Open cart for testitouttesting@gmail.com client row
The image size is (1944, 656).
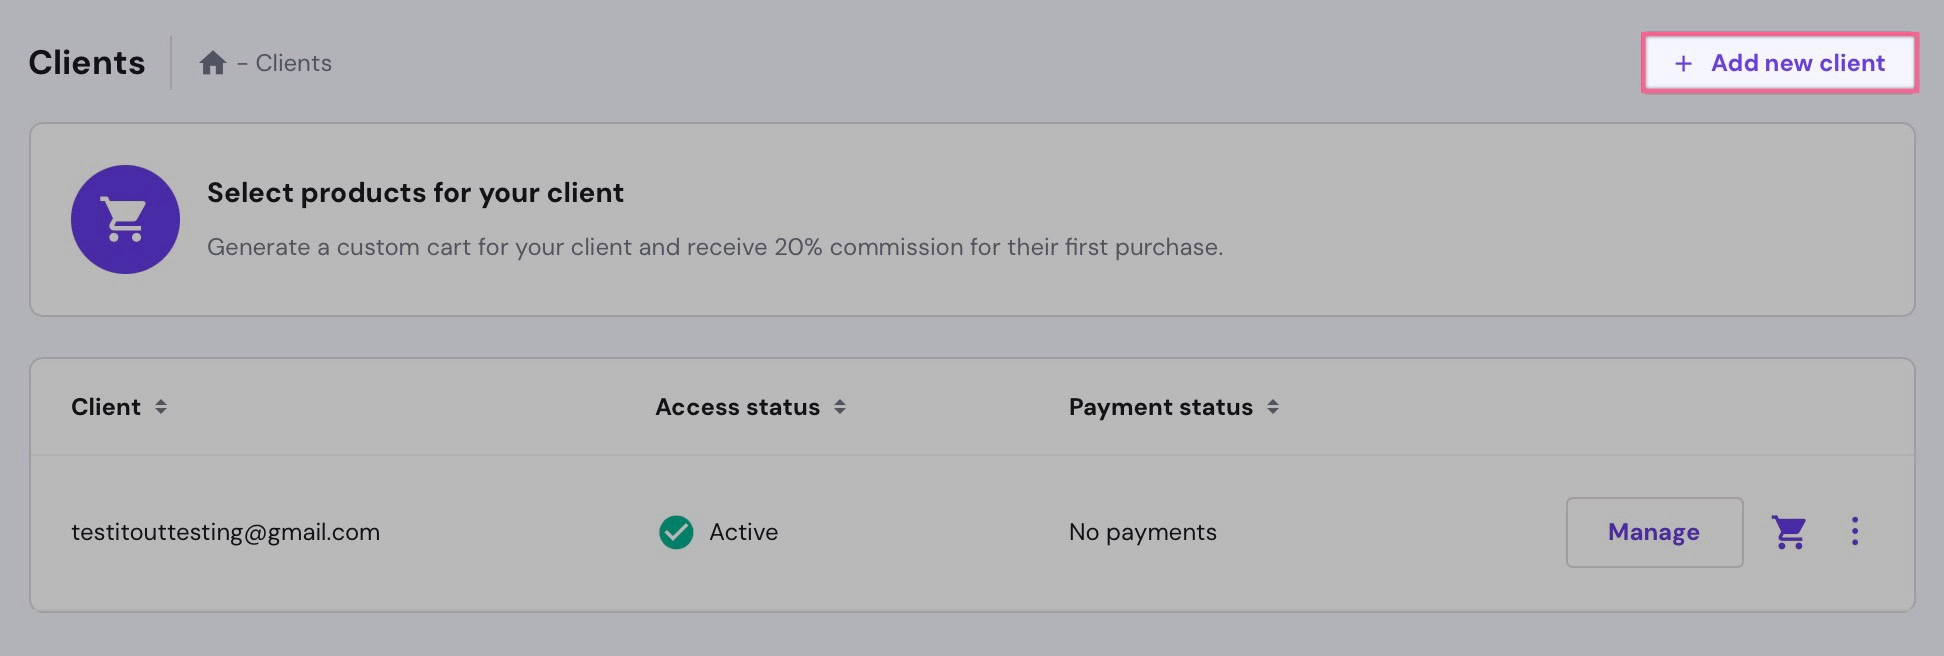pyautogui.click(x=1788, y=532)
